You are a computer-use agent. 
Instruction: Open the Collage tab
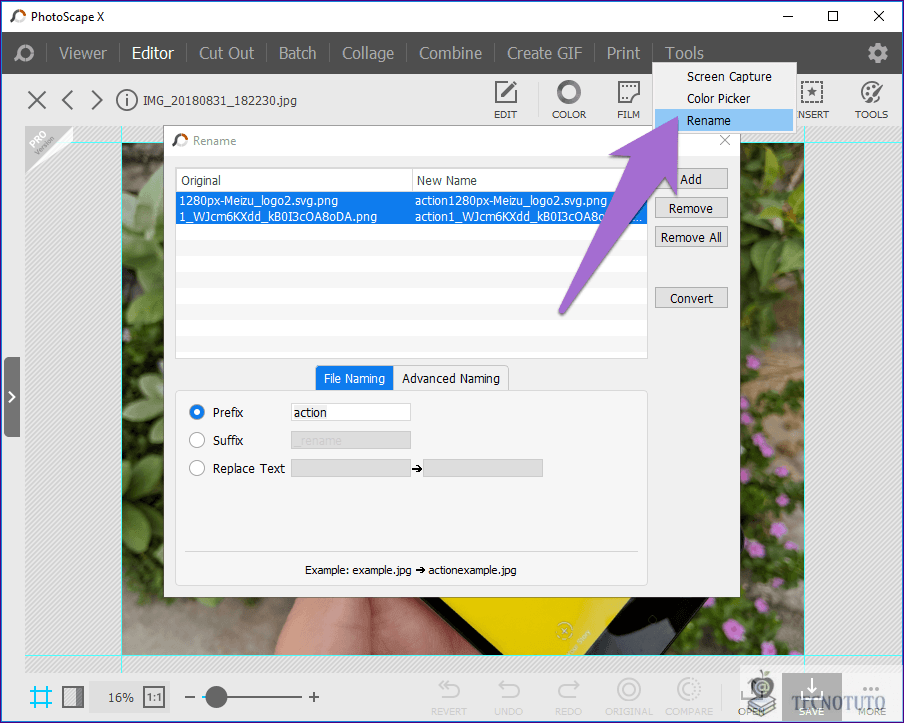point(368,53)
